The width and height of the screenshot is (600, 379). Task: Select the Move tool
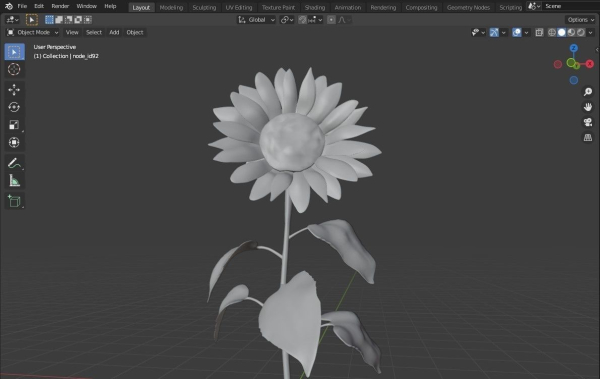14,90
